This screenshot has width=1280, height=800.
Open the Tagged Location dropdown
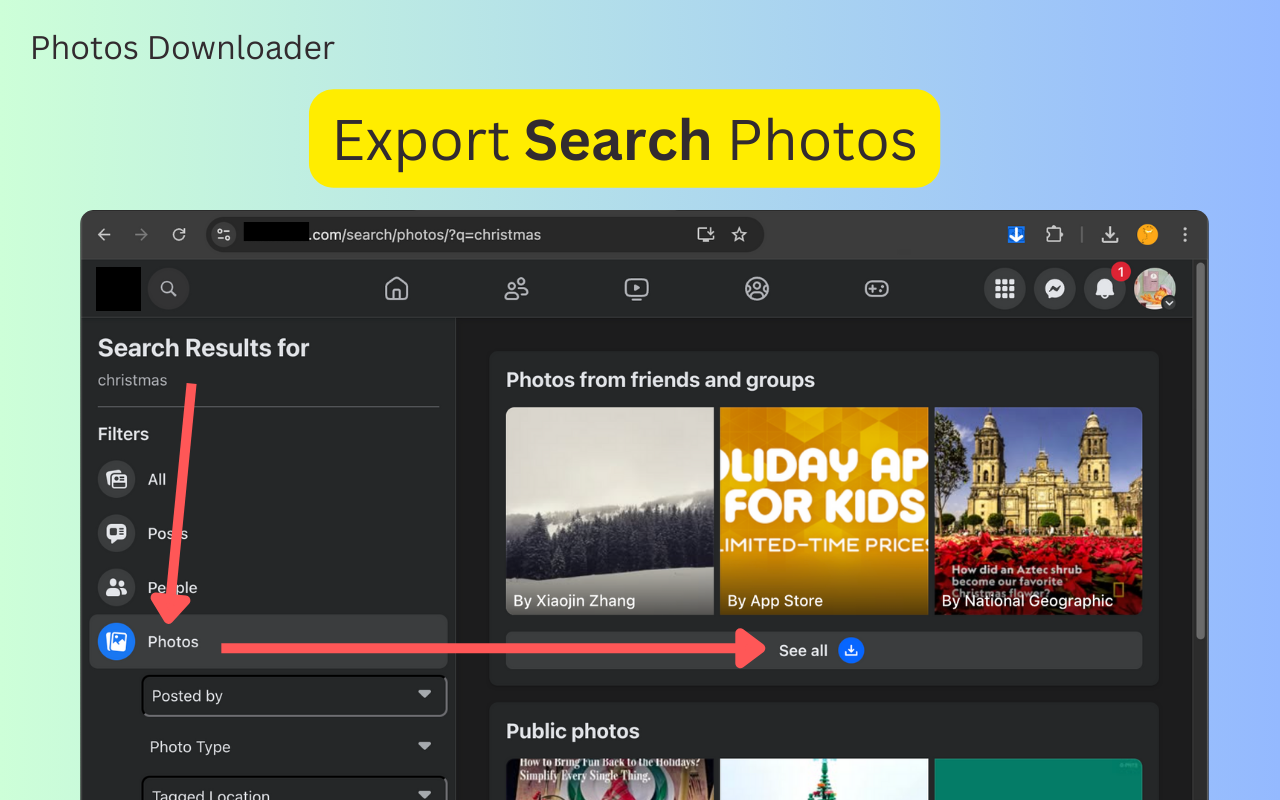click(294, 791)
